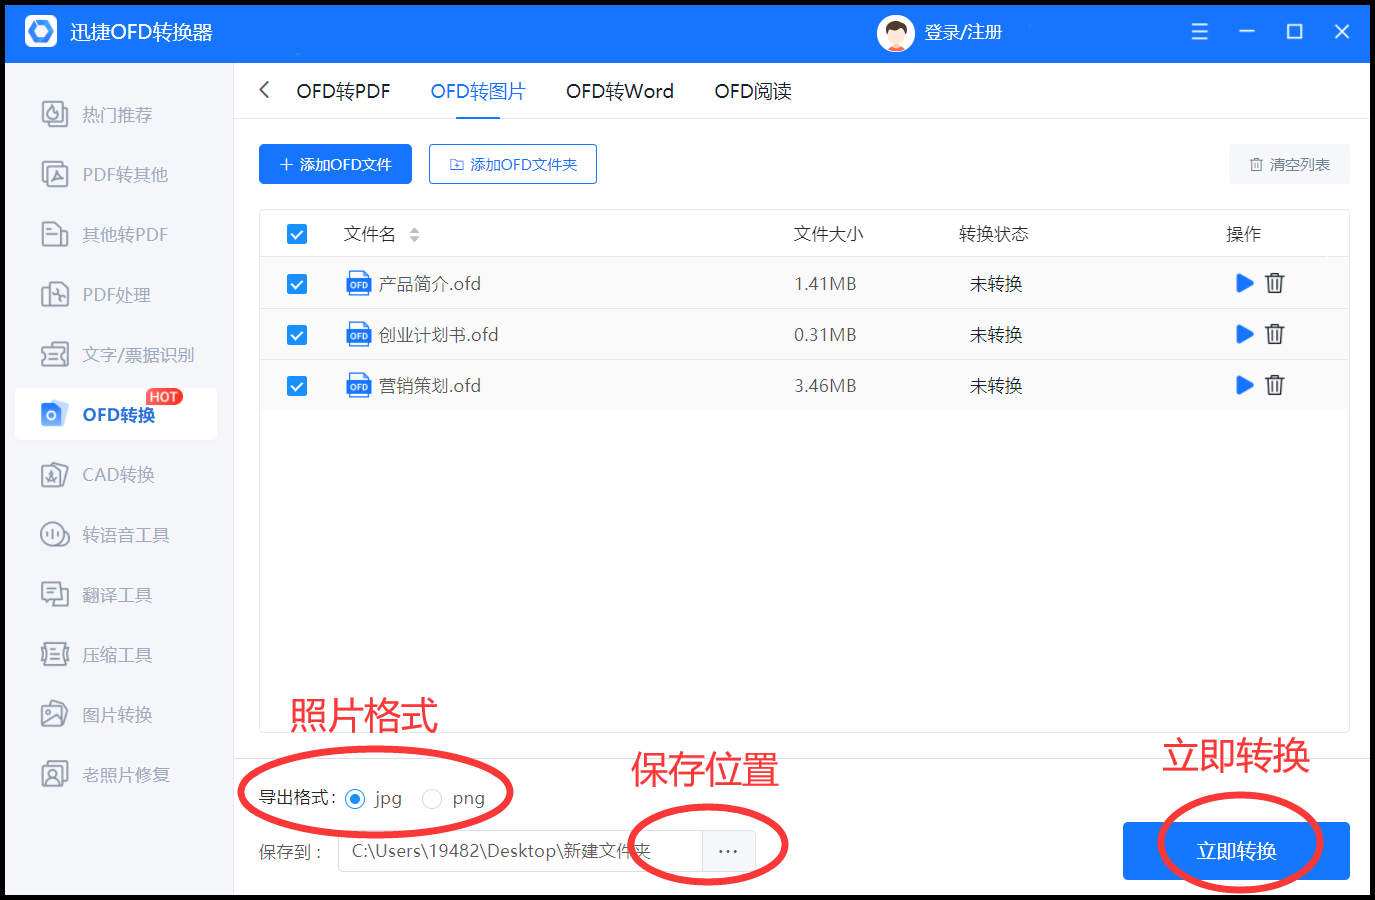Switch to the OFD转Word tab
This screenshot has height=900, width=1375.
tap(620, 91)
